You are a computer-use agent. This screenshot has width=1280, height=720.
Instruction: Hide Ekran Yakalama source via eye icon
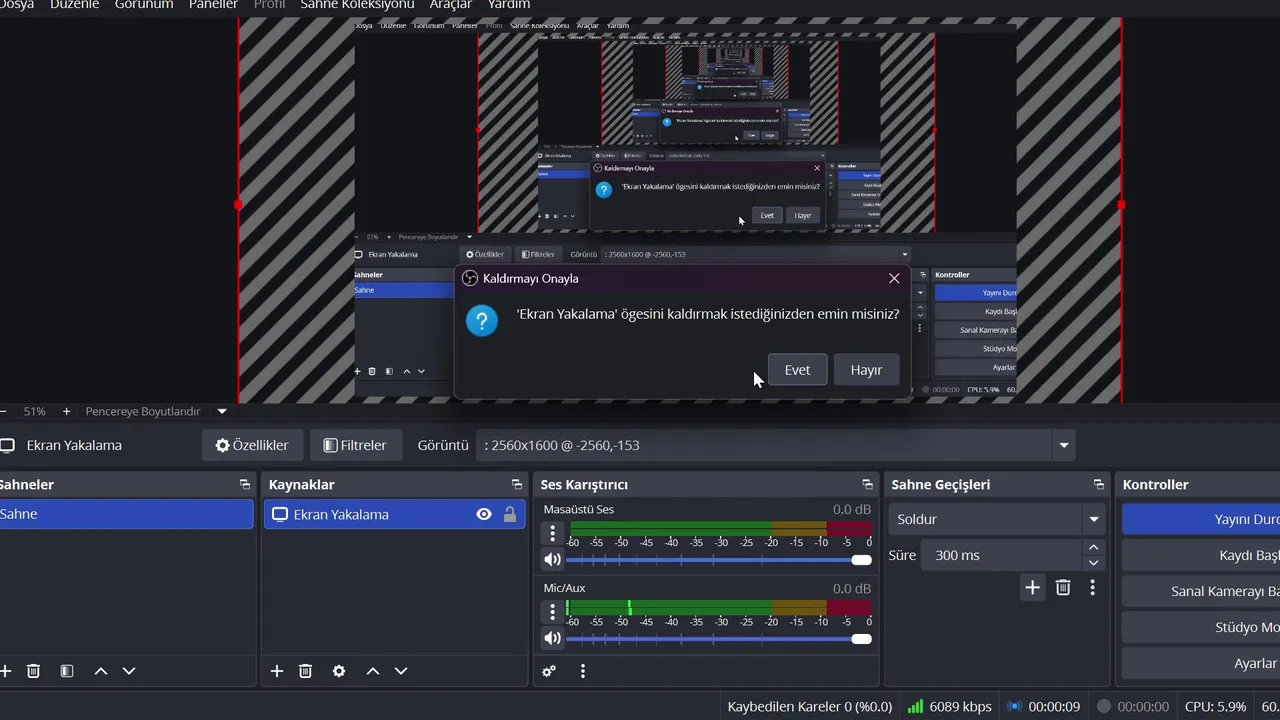tap(484, 514)
